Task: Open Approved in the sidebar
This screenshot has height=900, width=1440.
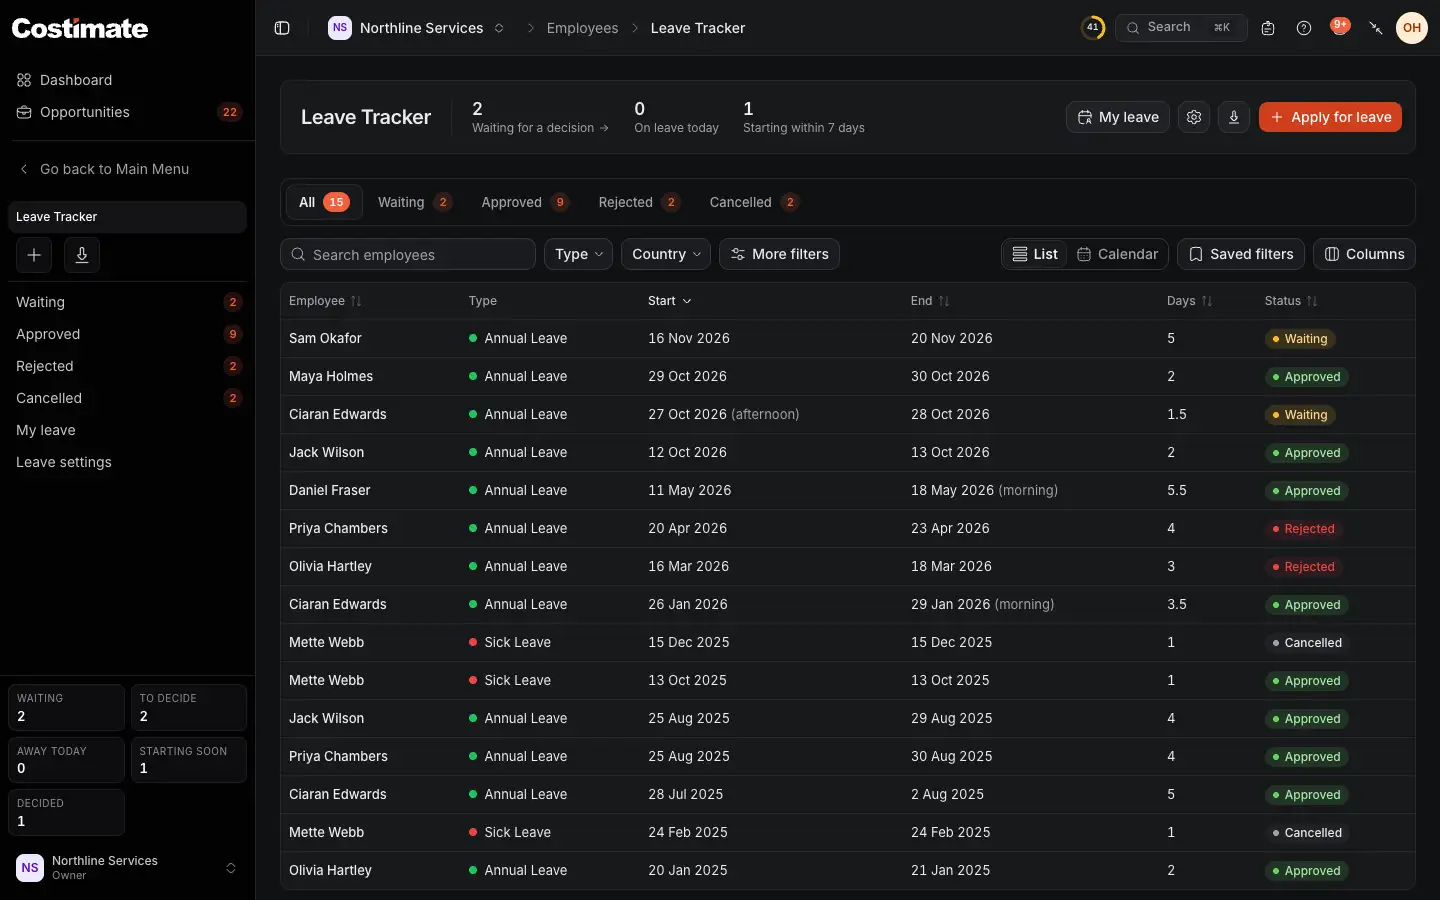Action: [x=127, y=334]
